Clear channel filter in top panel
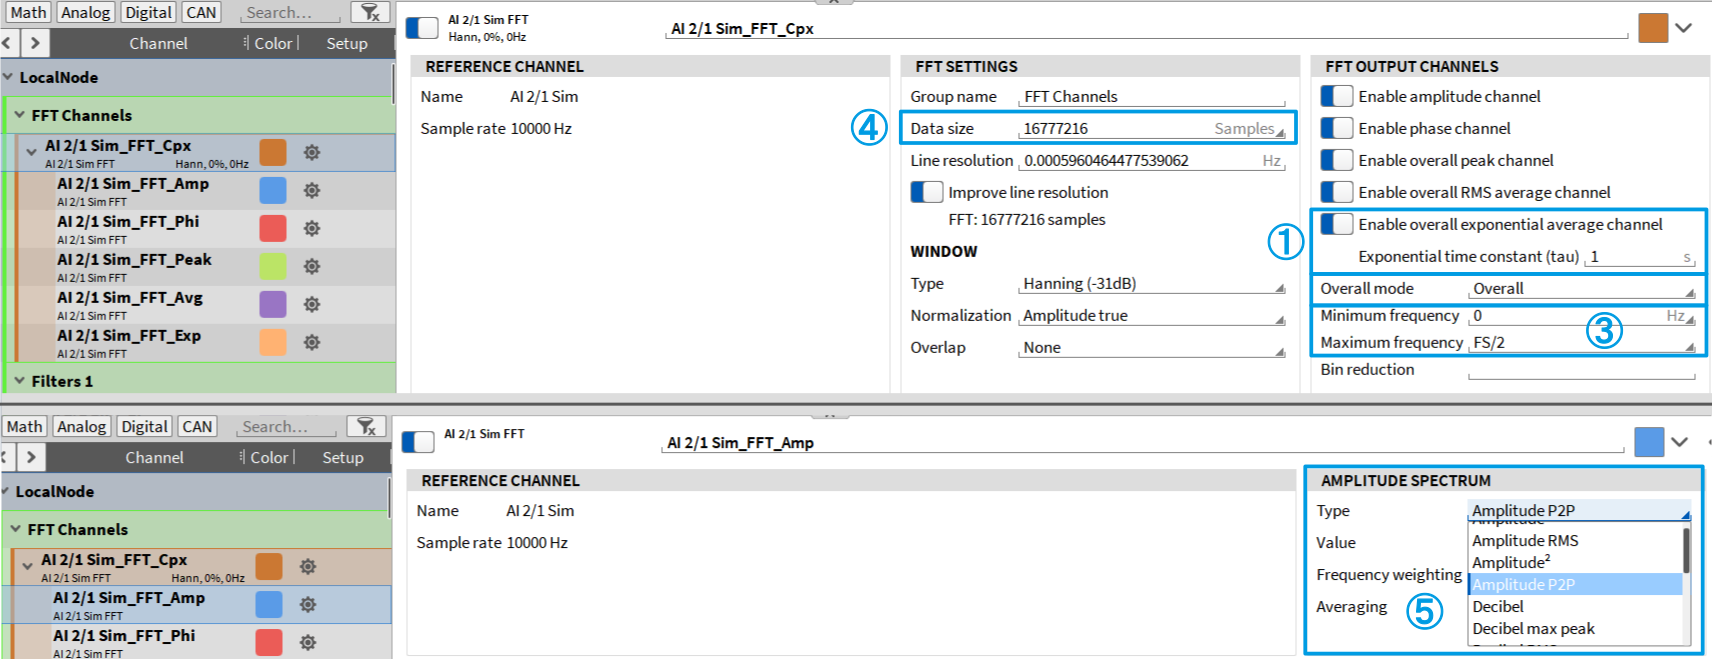Image resolution: width=1712 pixels, height=659 pixels. (370, 13)
